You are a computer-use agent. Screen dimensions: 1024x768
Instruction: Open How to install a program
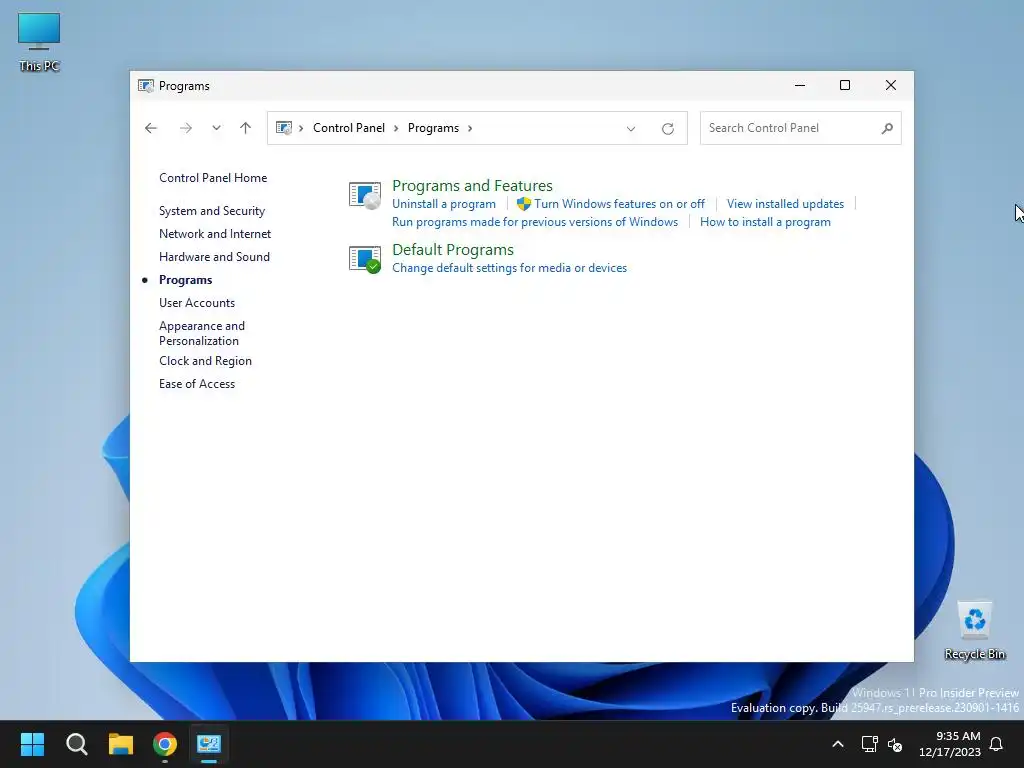pos(765,222)
